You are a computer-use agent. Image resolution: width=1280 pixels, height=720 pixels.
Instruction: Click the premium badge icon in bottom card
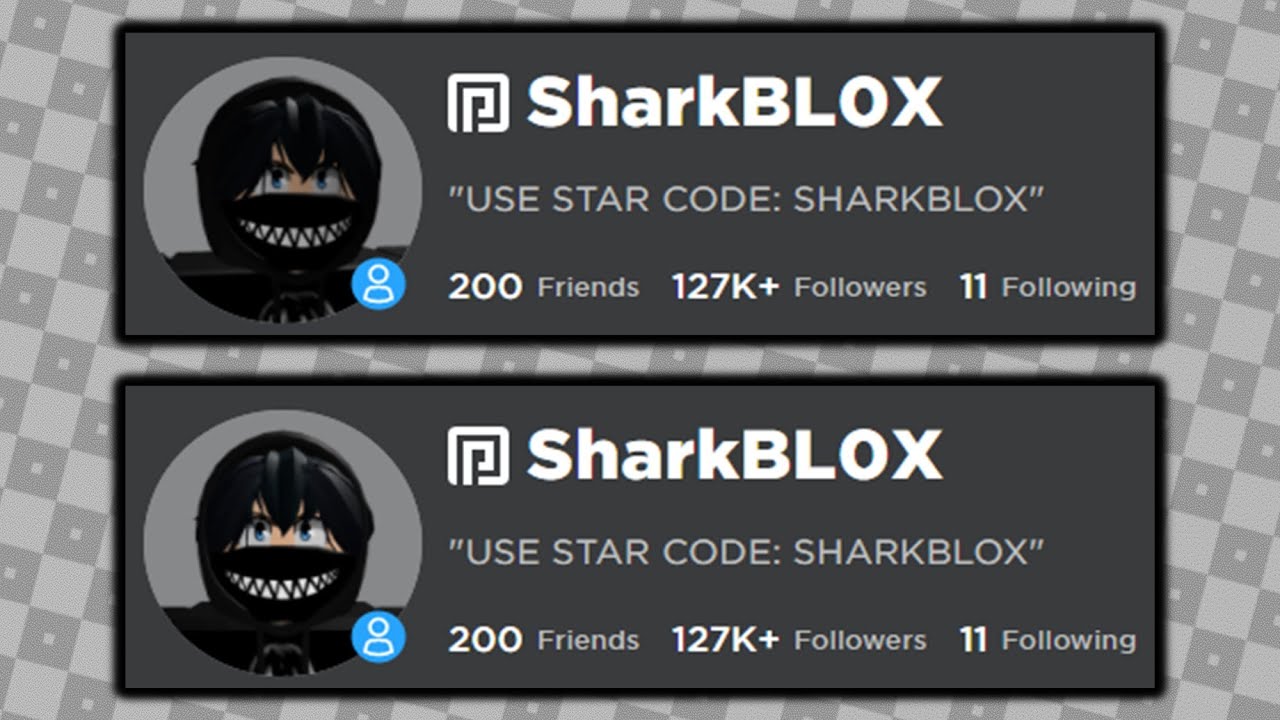tap(478, 456)
